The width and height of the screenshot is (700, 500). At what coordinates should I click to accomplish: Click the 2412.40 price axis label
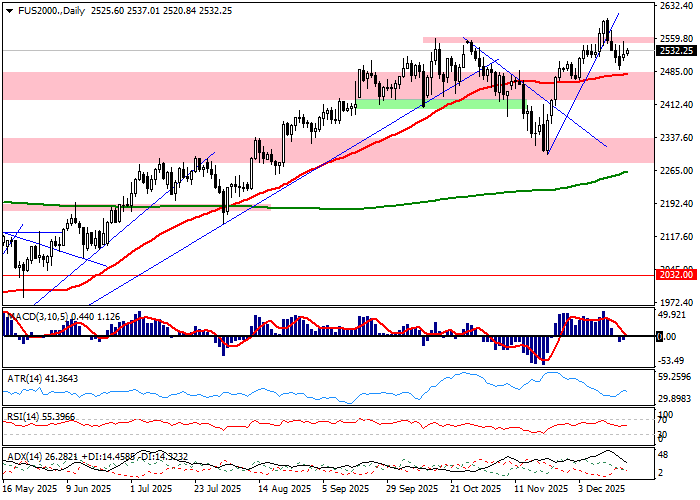(x=676, y=104)
